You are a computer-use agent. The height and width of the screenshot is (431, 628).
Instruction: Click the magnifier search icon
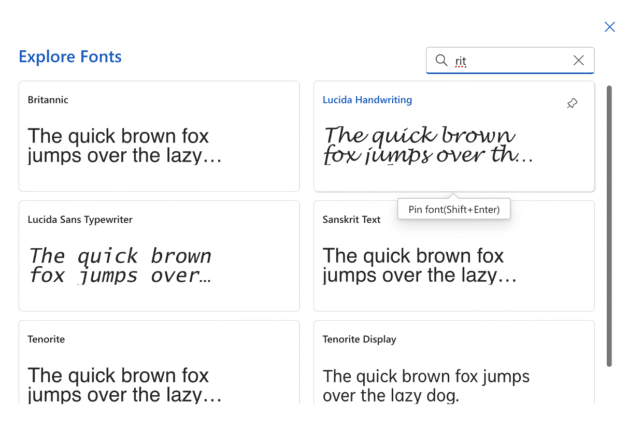coord(441,60)
